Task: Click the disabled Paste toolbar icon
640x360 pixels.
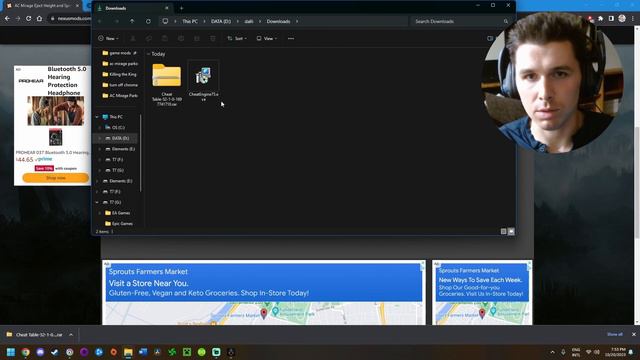Action: click(164, 38)
